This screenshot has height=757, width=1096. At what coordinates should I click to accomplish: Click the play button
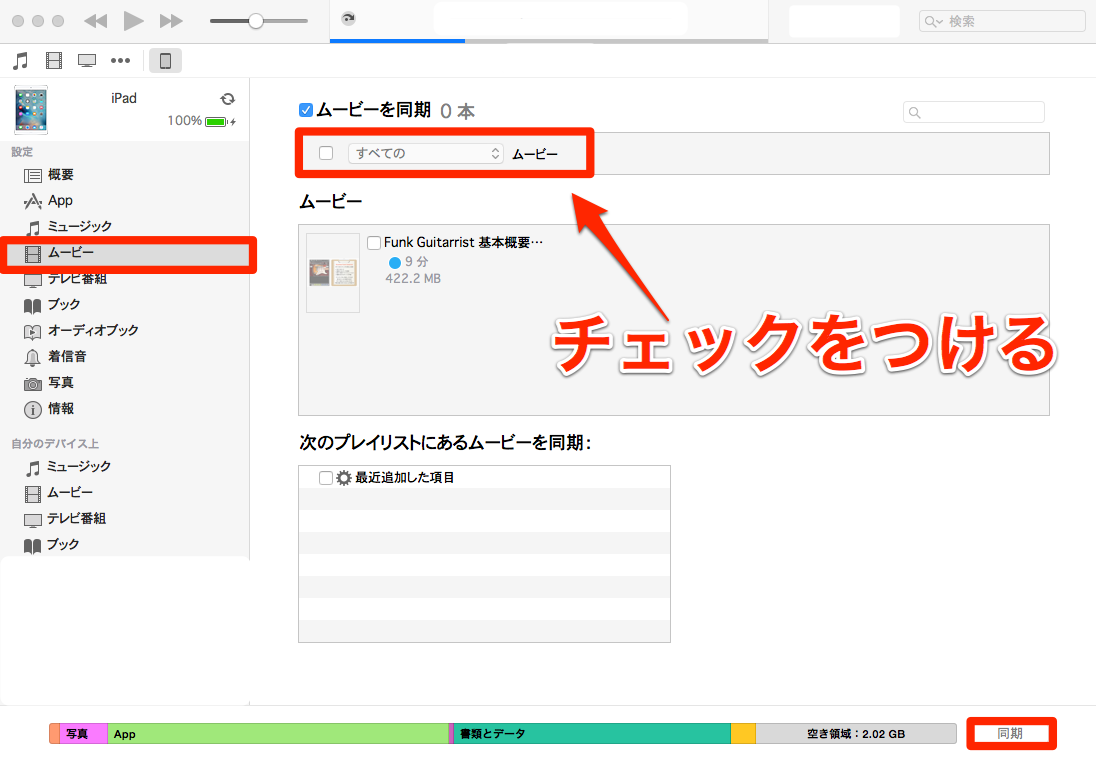click(x=133, y=21)
